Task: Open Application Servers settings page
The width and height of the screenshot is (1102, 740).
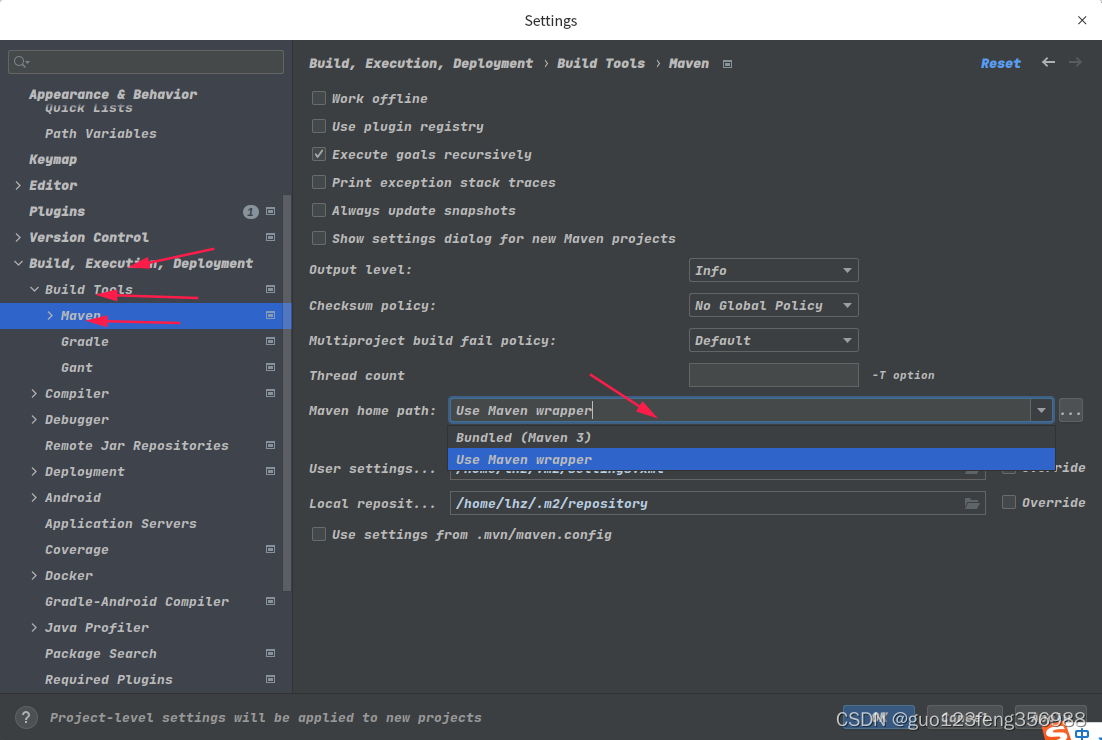Action: (x=121, y=523)
